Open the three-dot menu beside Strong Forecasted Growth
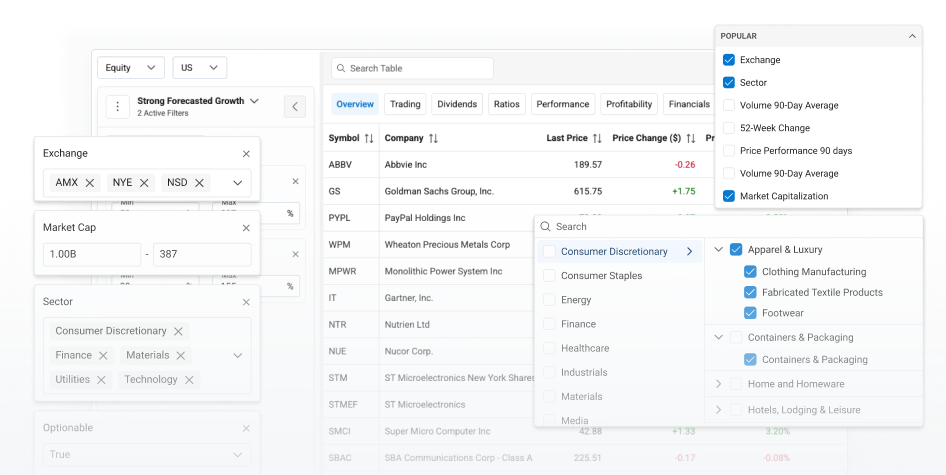The width and height of the screenshot is (946, 475). pos(118,107)
